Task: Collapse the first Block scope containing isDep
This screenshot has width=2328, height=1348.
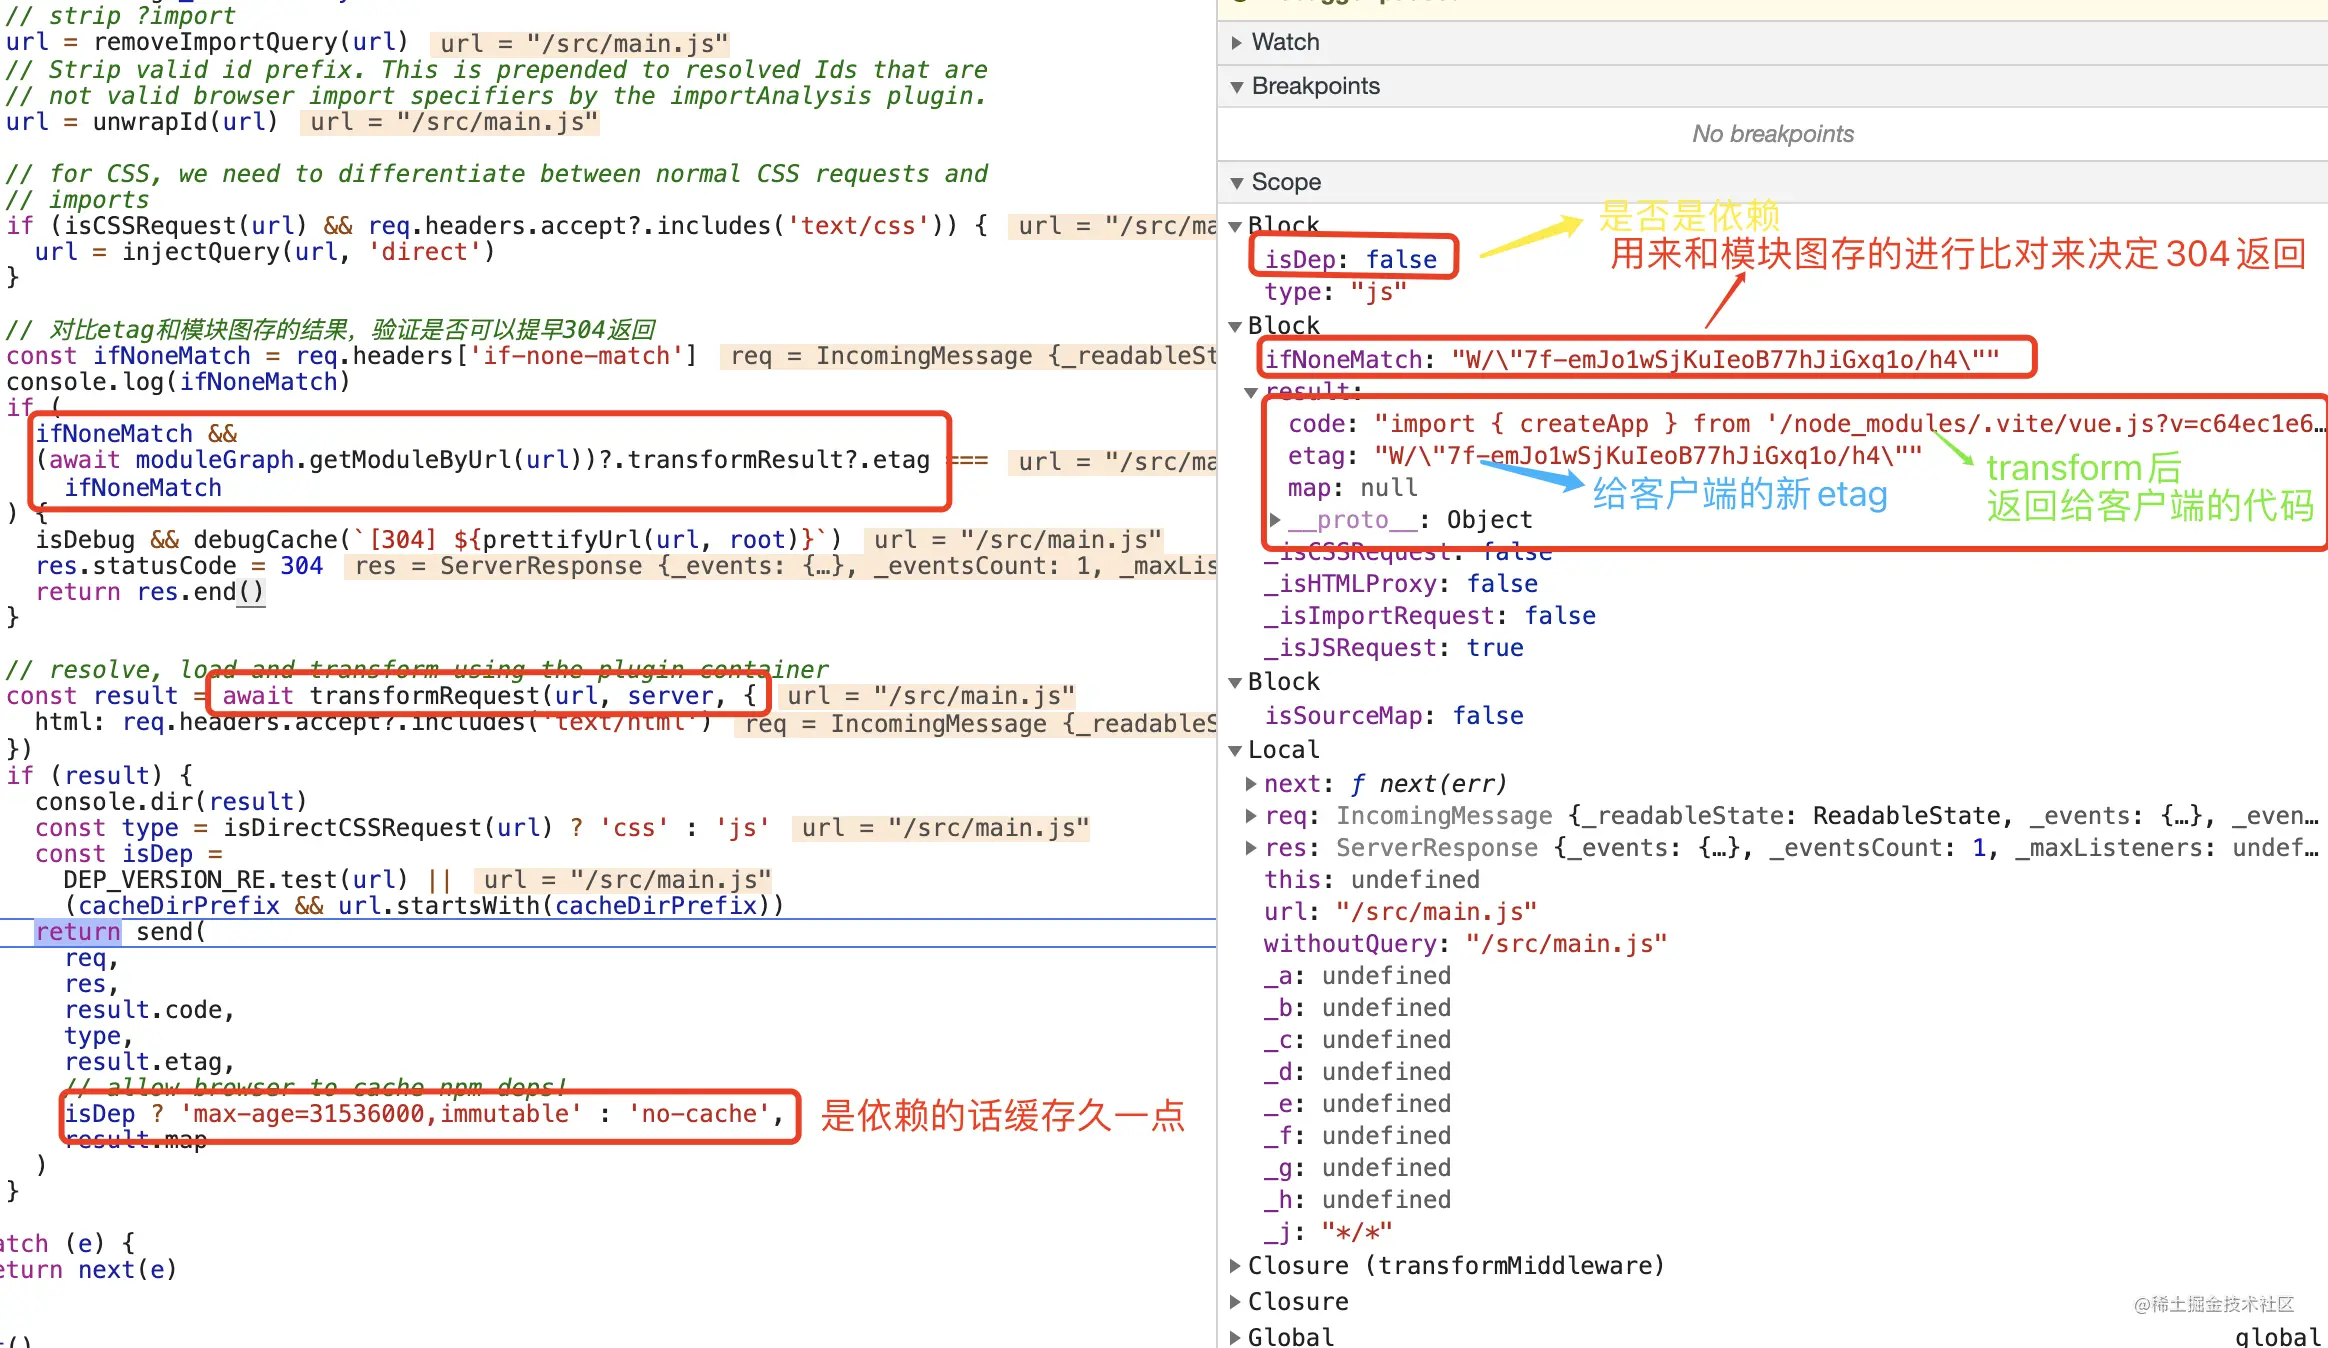Action: (1236, 225)
